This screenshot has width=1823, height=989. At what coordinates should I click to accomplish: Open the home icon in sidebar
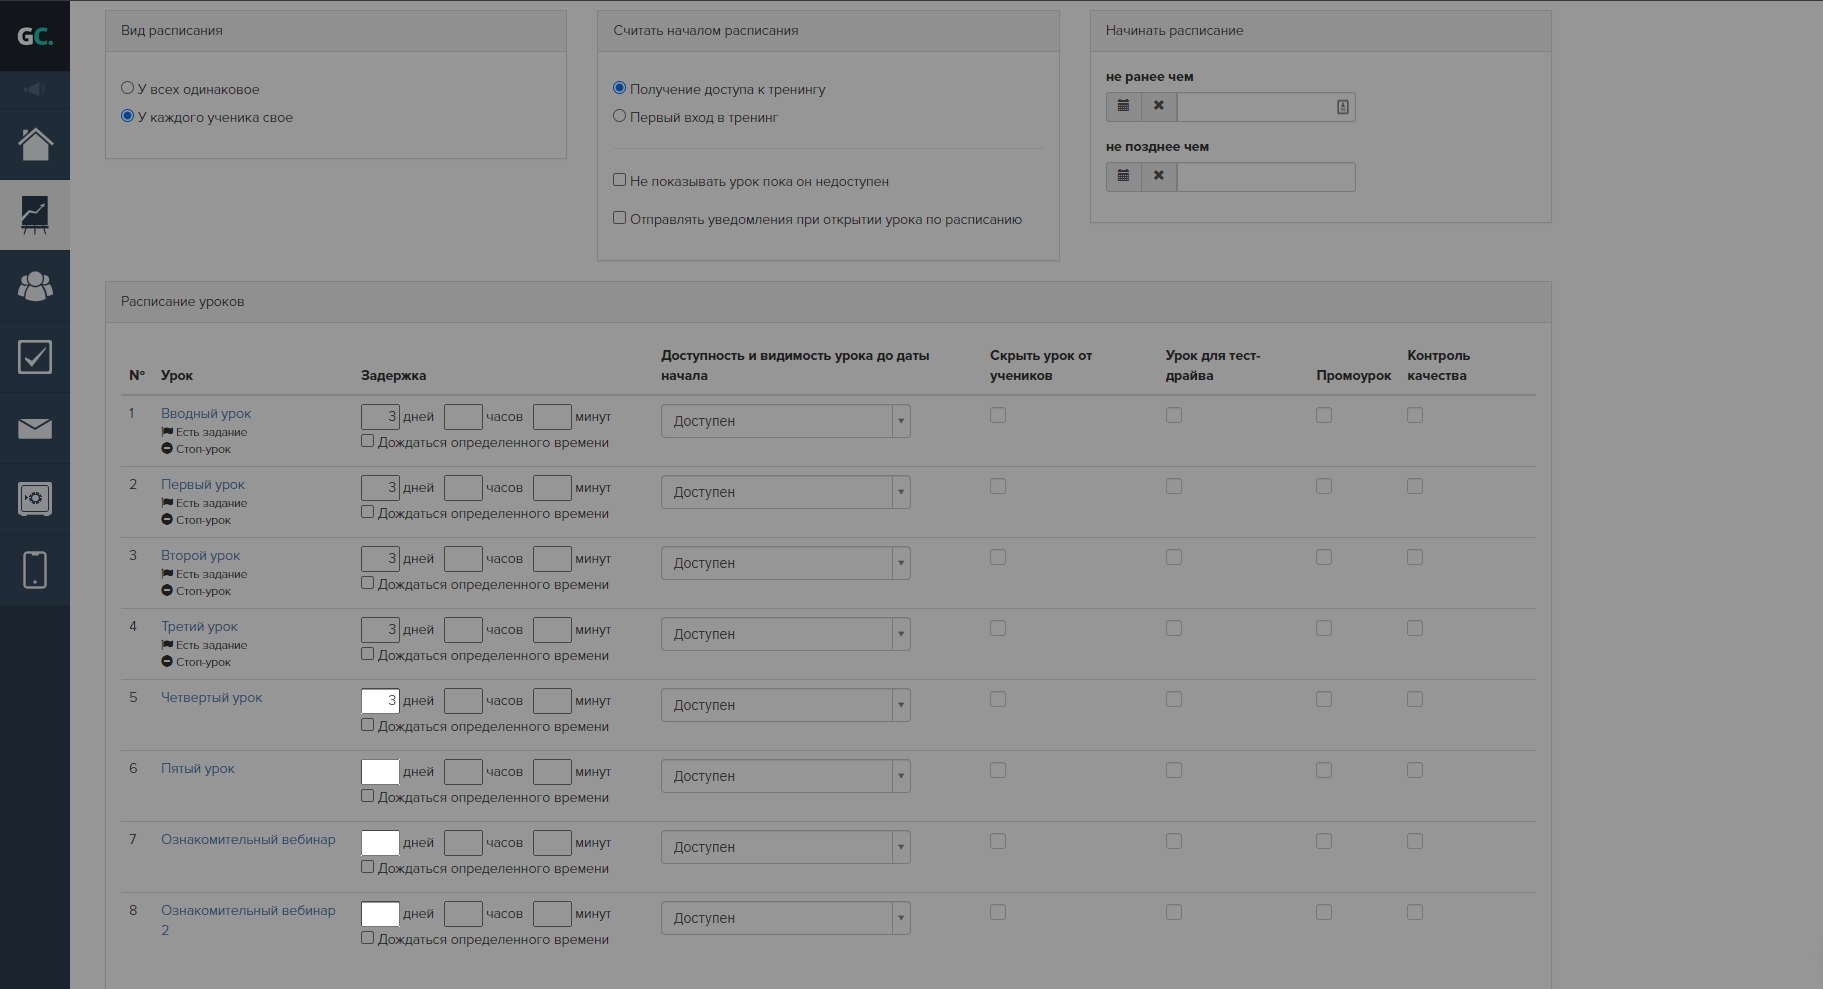35,144
